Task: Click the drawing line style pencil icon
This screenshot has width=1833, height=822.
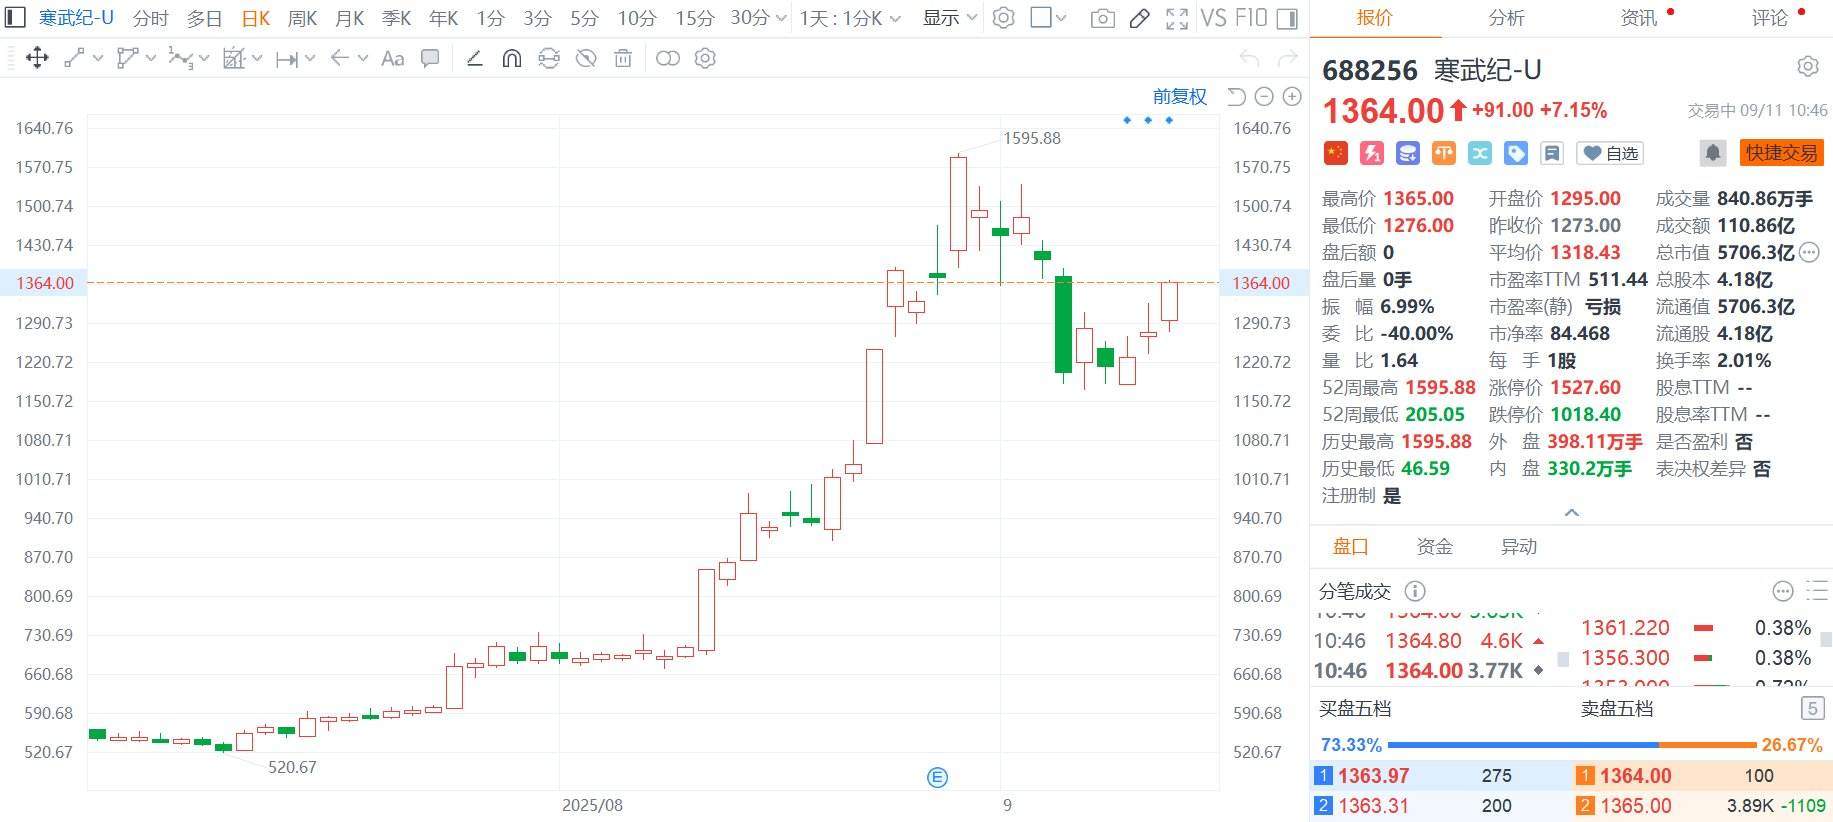Action: pos(475,58)
